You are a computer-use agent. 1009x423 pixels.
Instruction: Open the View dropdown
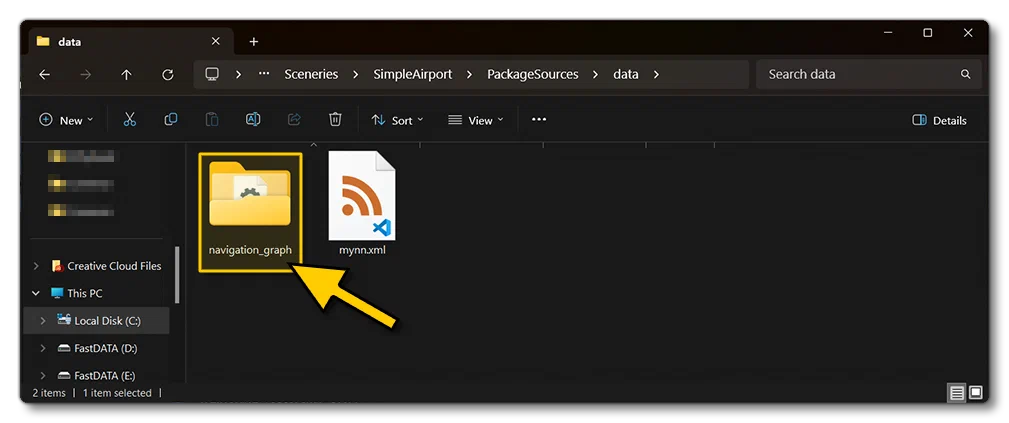coord(476,120)
